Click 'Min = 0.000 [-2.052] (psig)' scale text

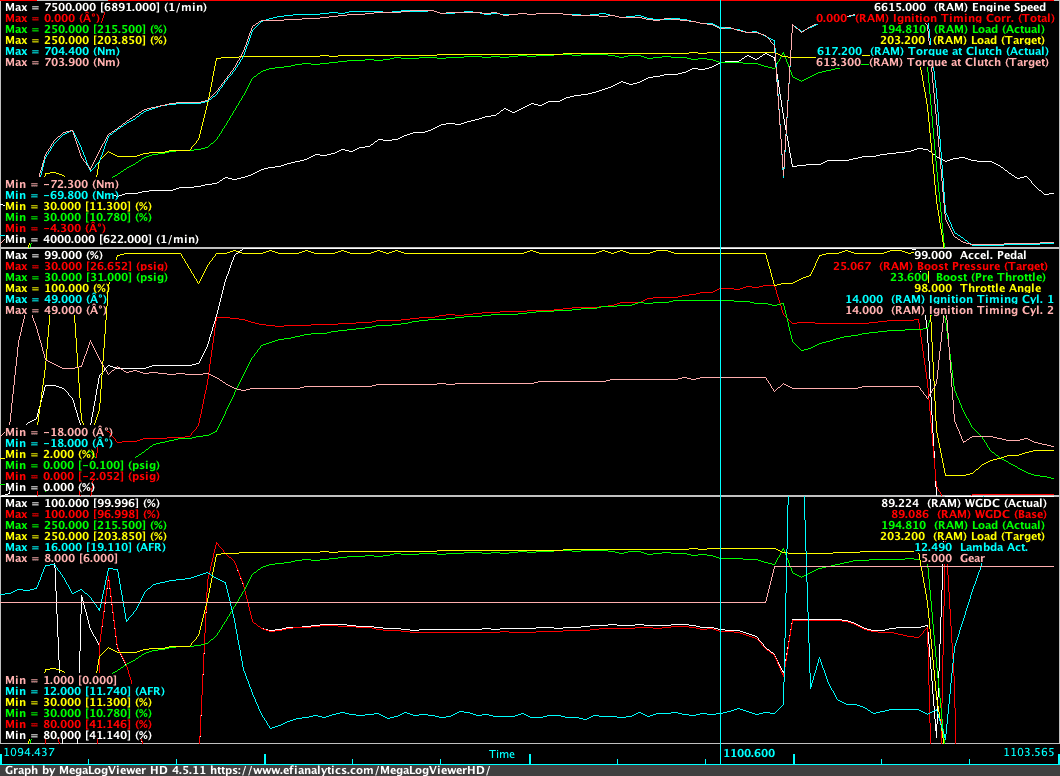pyautogui.click(x=82, y=477)
